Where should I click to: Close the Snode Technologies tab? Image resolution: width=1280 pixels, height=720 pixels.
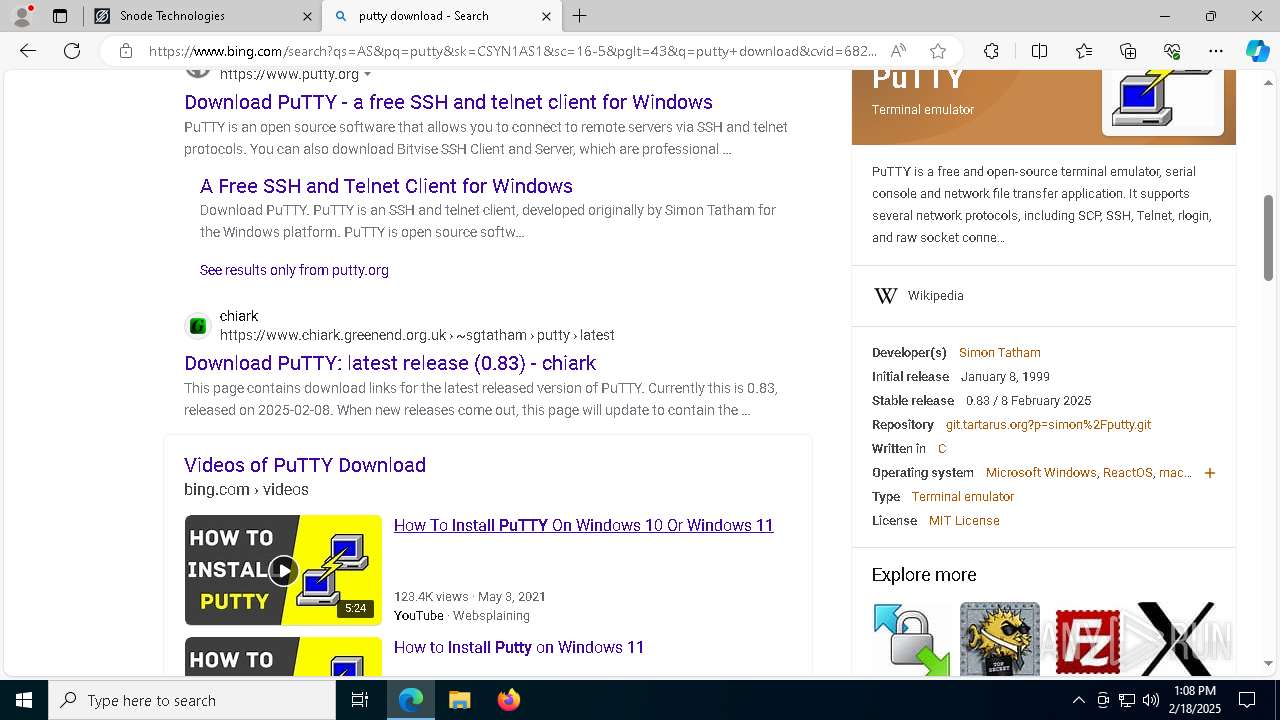307,16
